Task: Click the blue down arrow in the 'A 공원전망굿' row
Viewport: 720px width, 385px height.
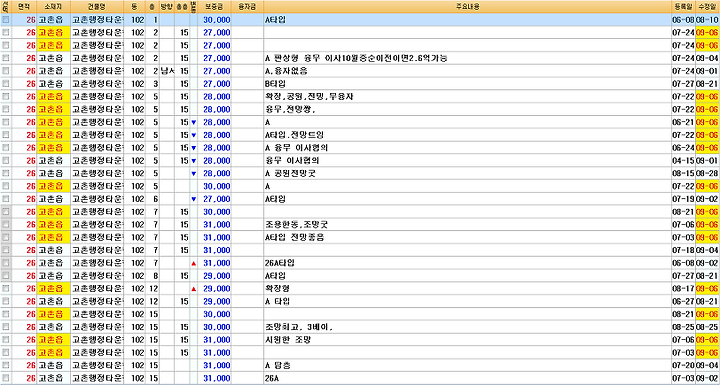Action: tap(193, 174)
